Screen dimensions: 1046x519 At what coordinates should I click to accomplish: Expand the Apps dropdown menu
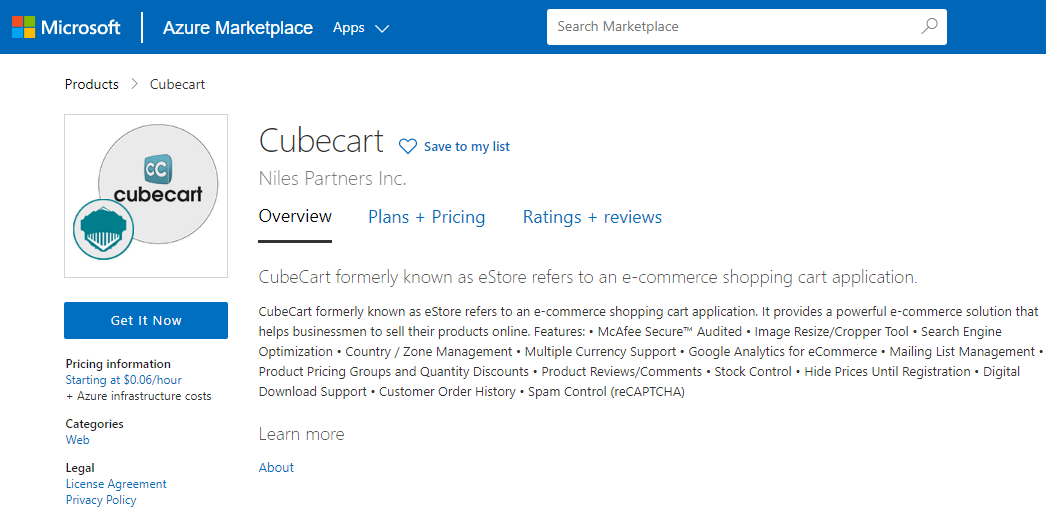tap(360, 28)
